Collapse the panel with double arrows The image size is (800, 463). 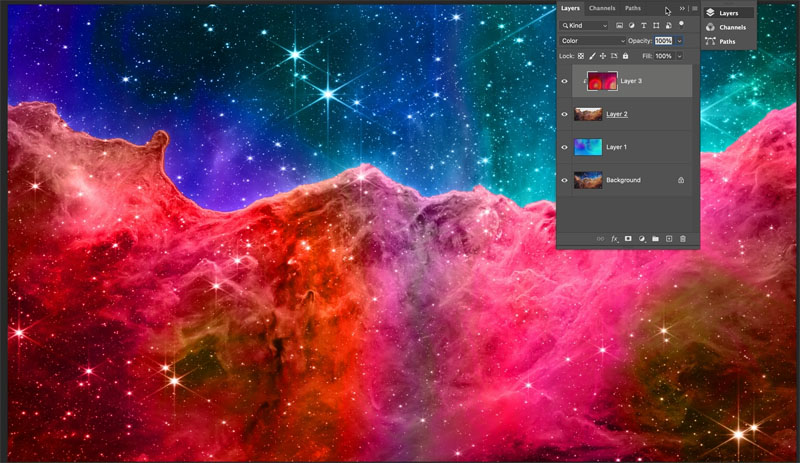coord(682,8)
